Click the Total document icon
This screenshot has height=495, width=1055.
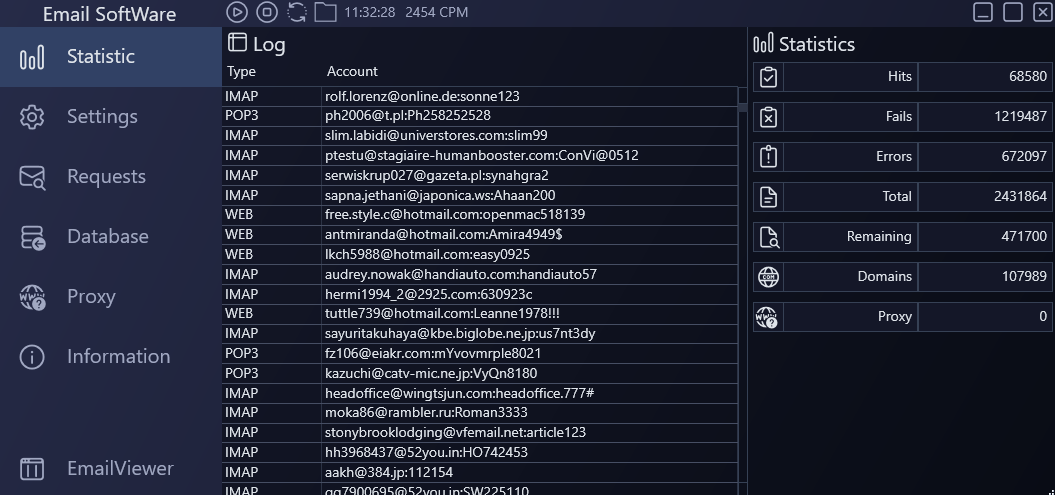(768, 197)
